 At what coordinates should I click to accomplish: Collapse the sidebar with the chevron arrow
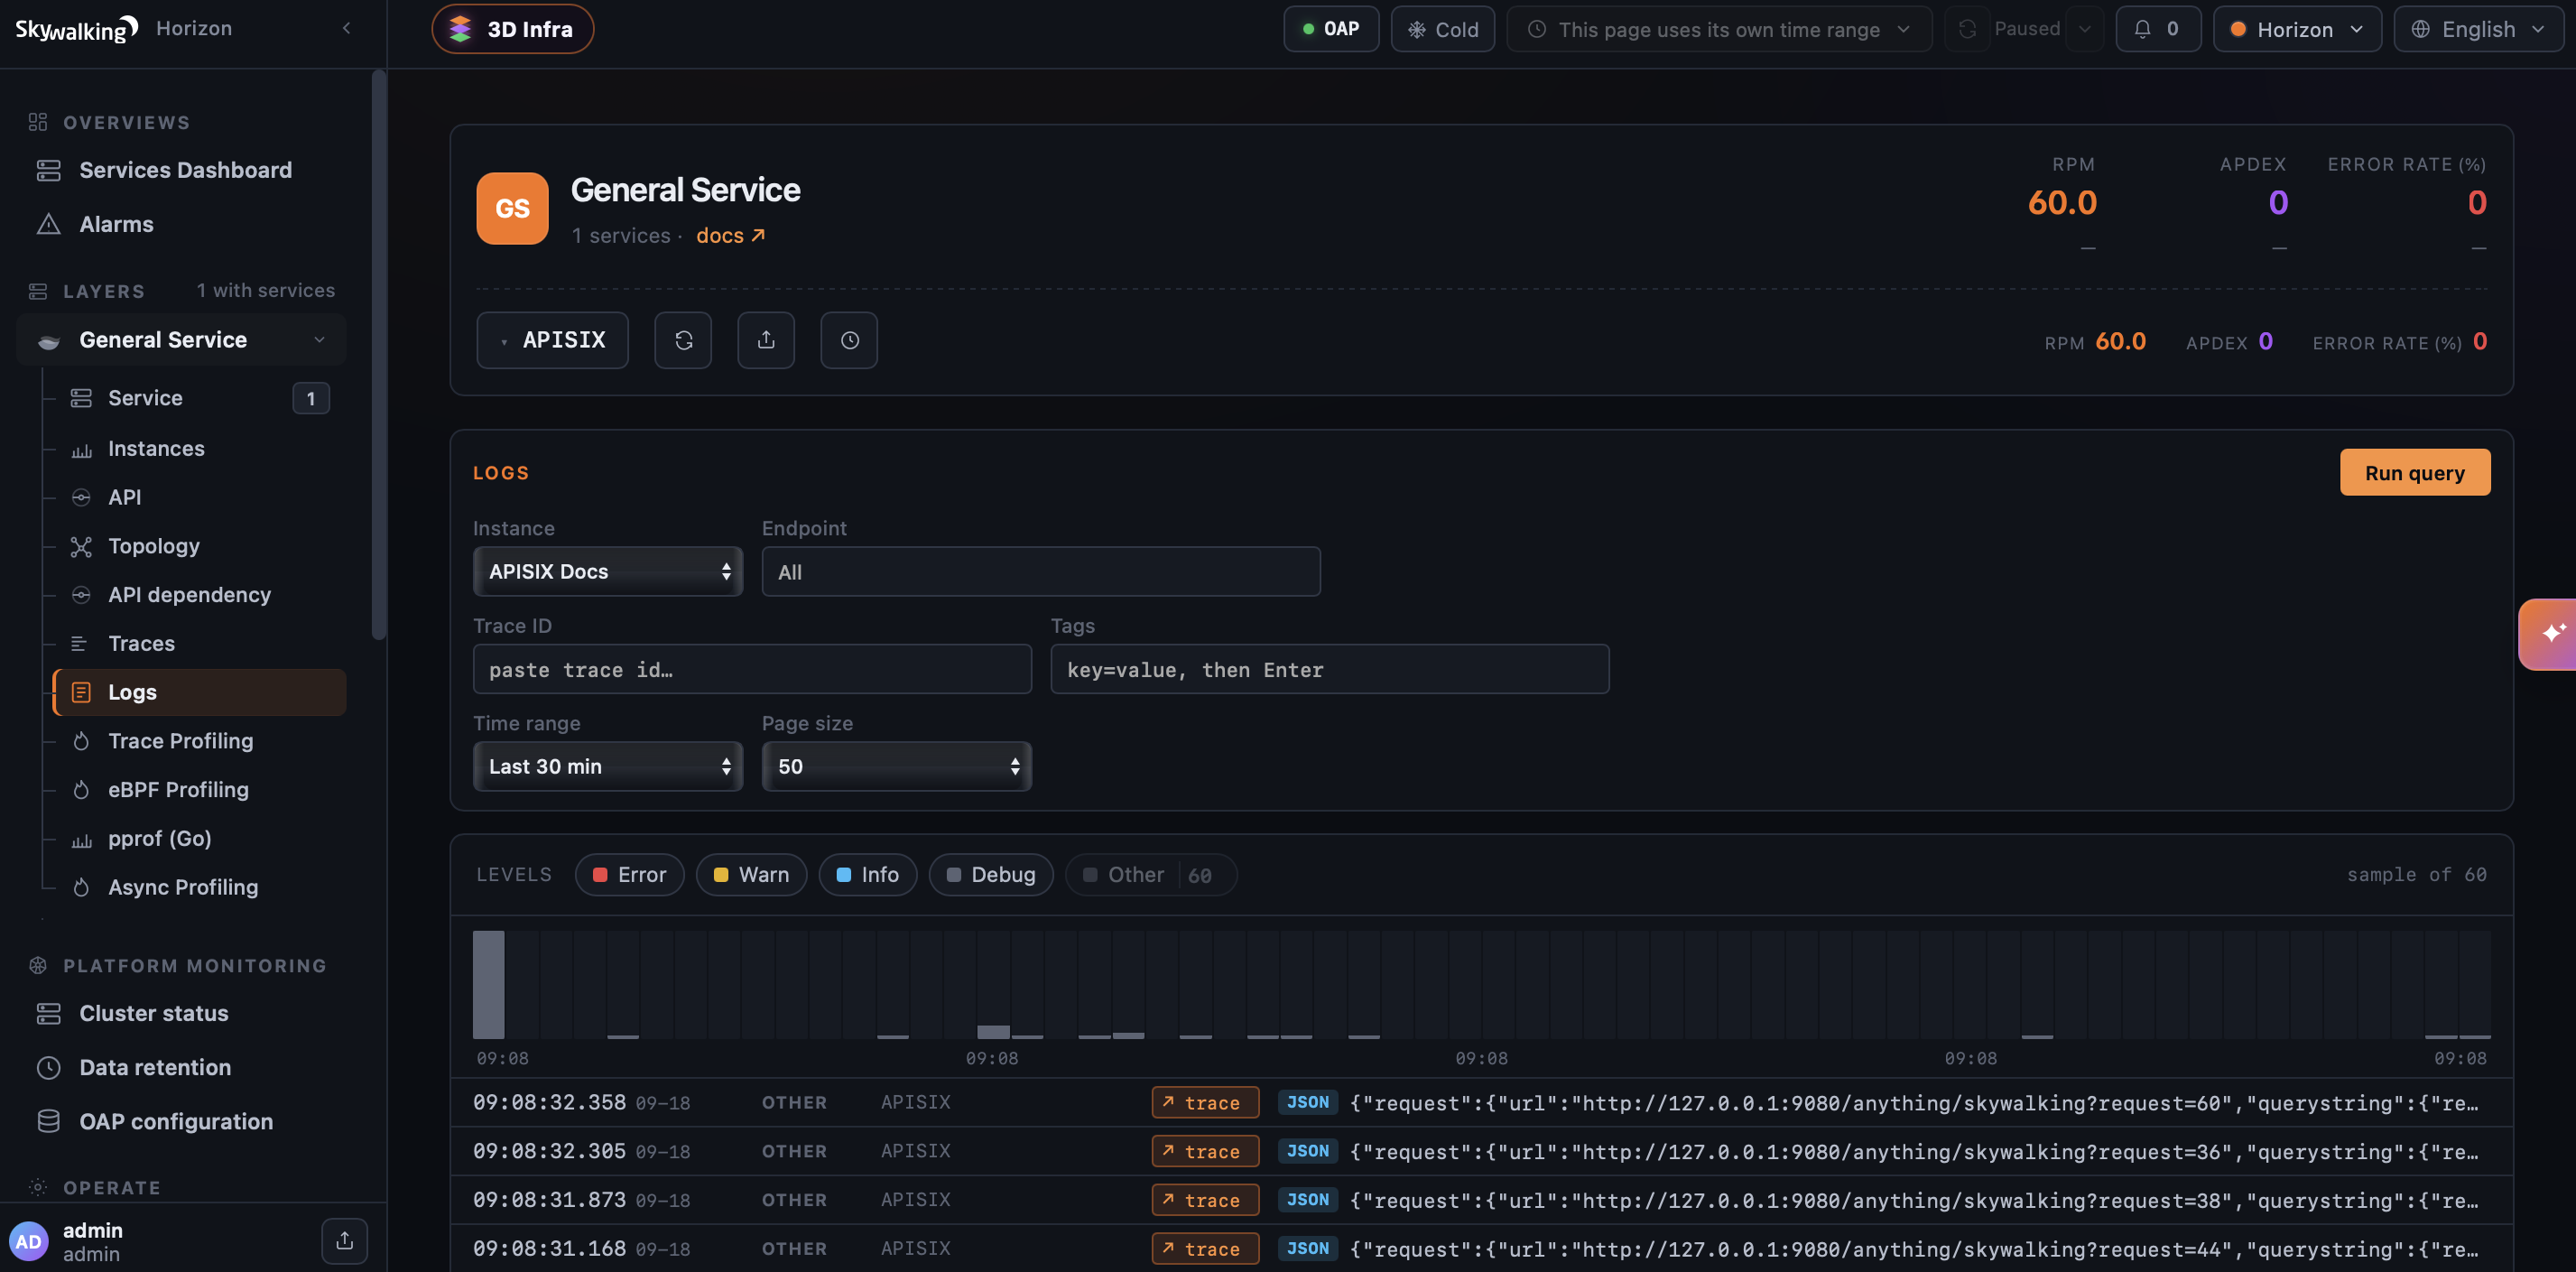(x=346, y=28)
